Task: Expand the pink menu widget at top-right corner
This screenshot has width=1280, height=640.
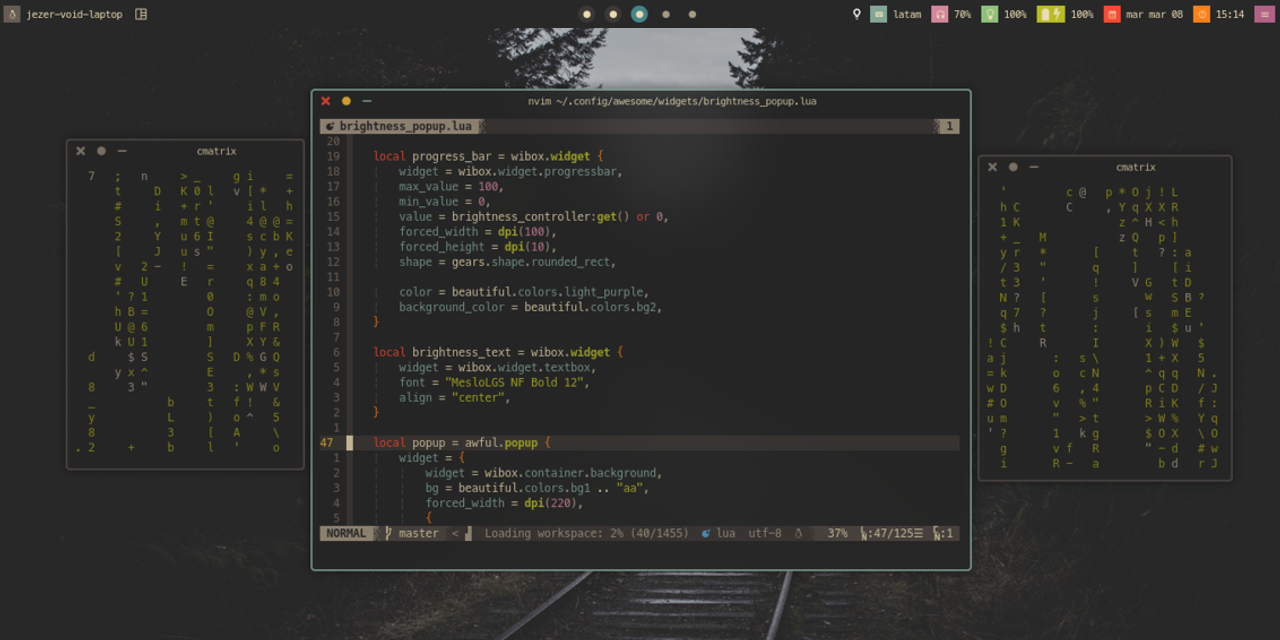Action: [x=1267, y=14]
